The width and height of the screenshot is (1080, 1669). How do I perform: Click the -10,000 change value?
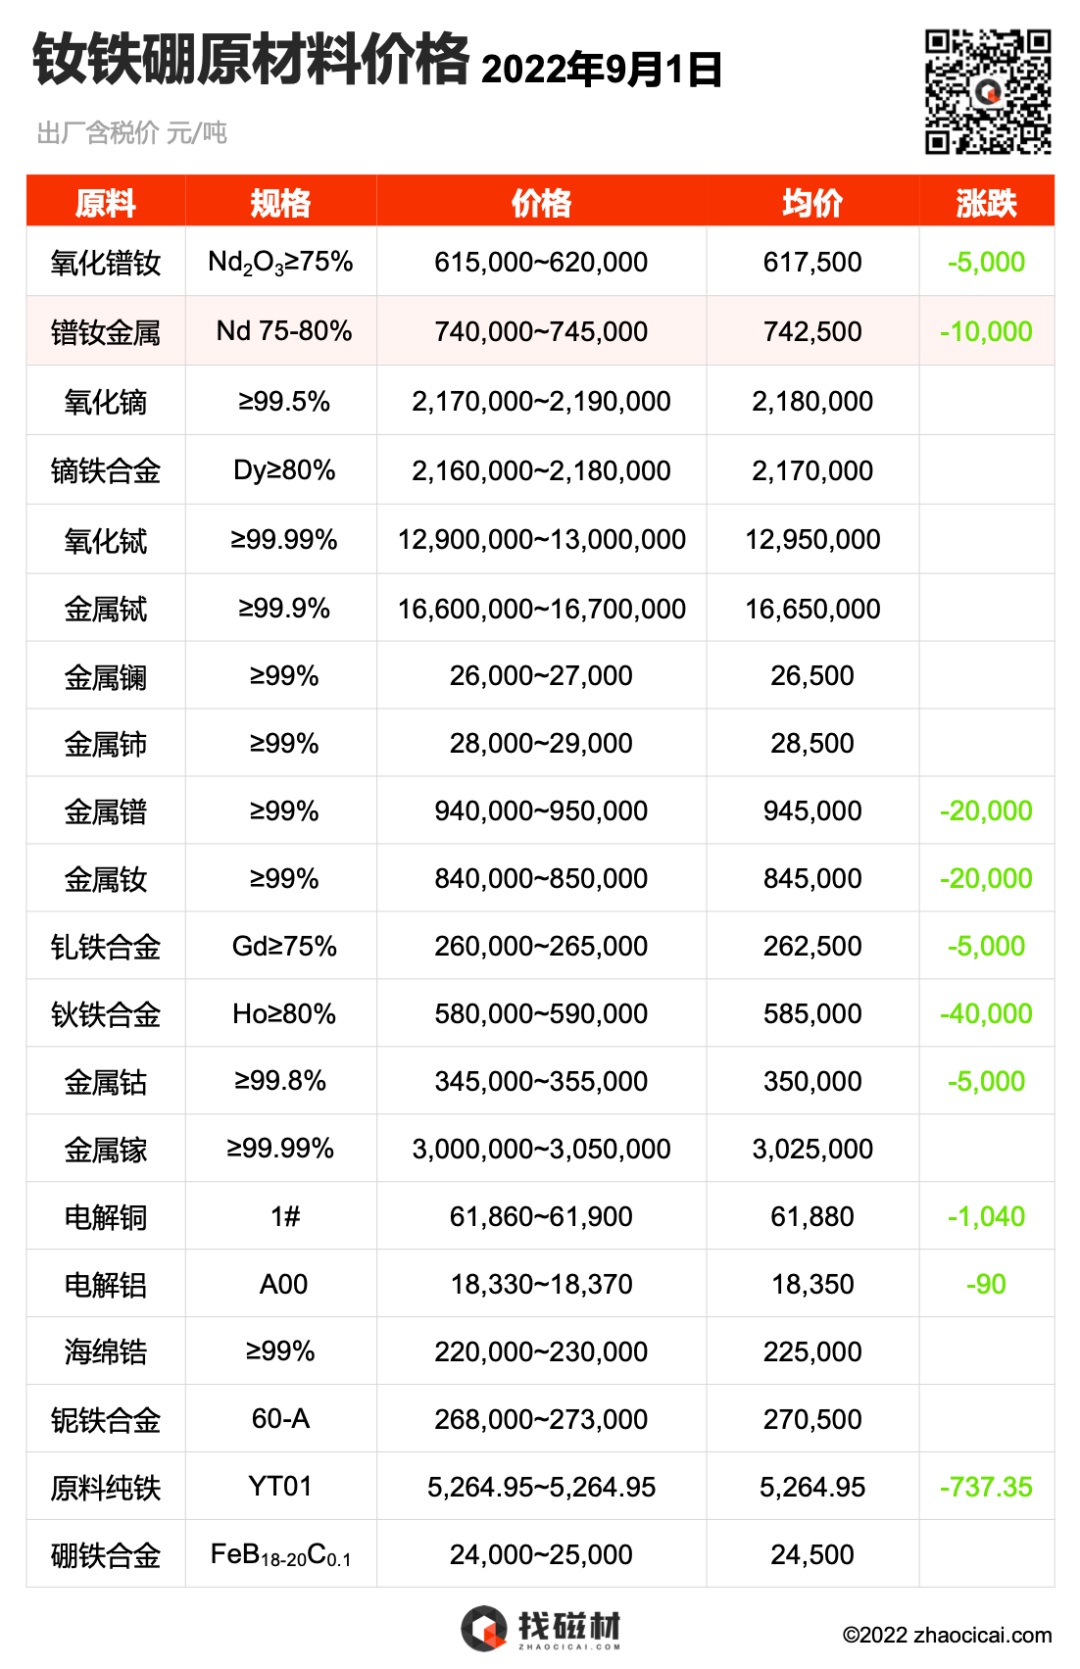coord(986,332)
